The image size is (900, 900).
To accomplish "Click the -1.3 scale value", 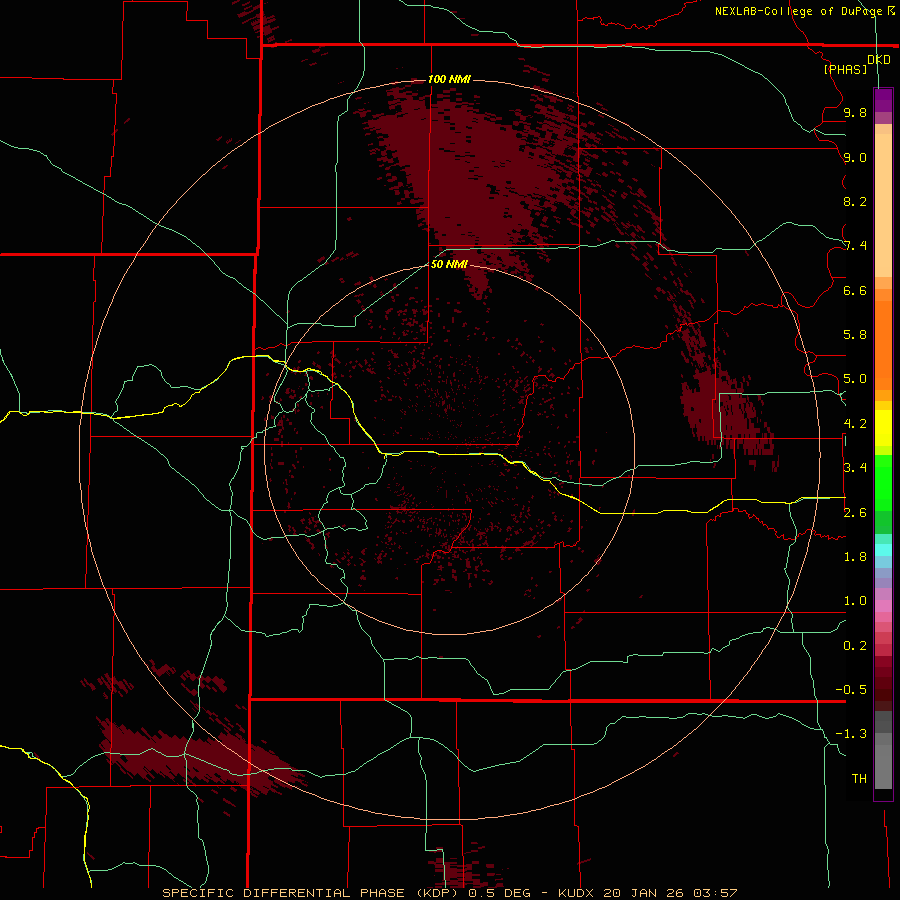I will [851, 734].
